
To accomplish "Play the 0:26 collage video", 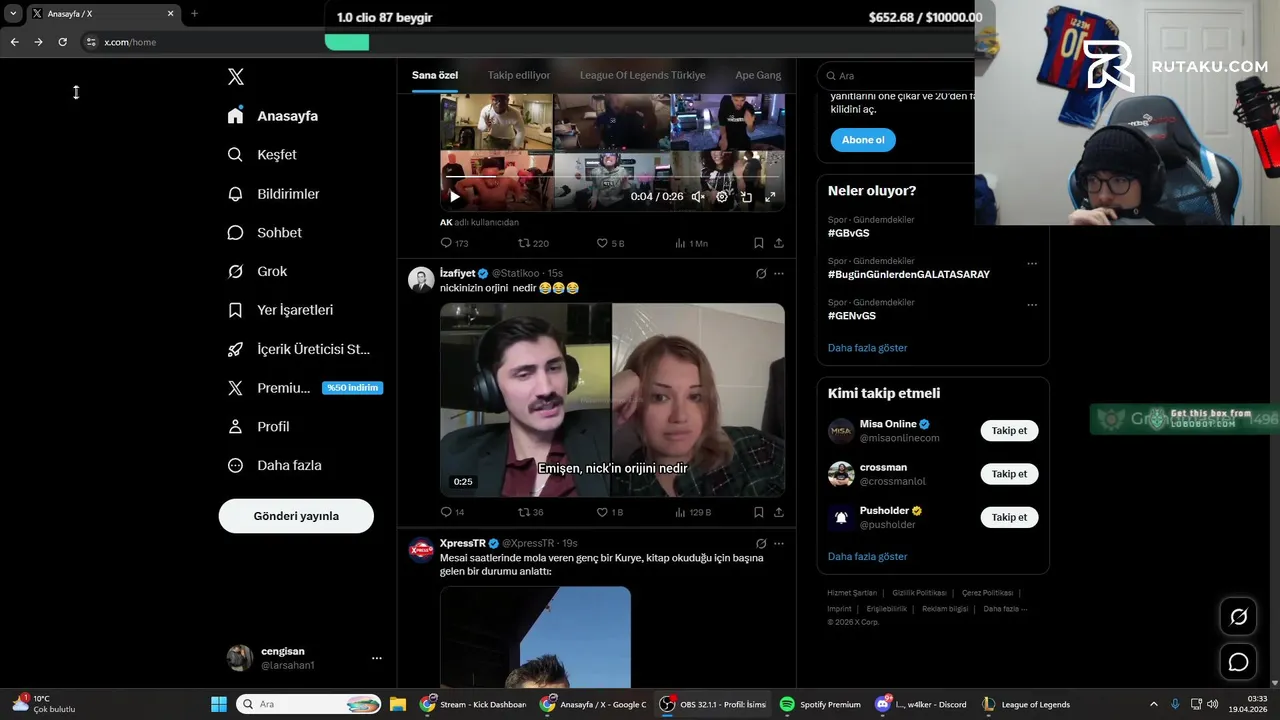I will [455, 197].
